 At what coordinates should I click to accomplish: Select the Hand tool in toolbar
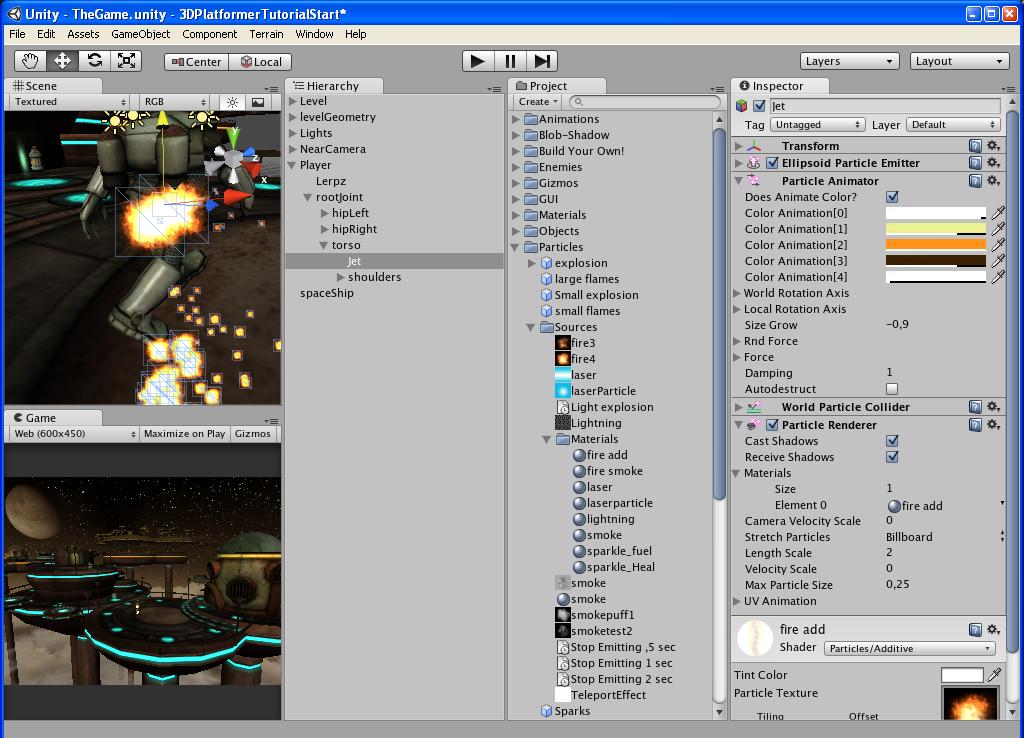30,61
